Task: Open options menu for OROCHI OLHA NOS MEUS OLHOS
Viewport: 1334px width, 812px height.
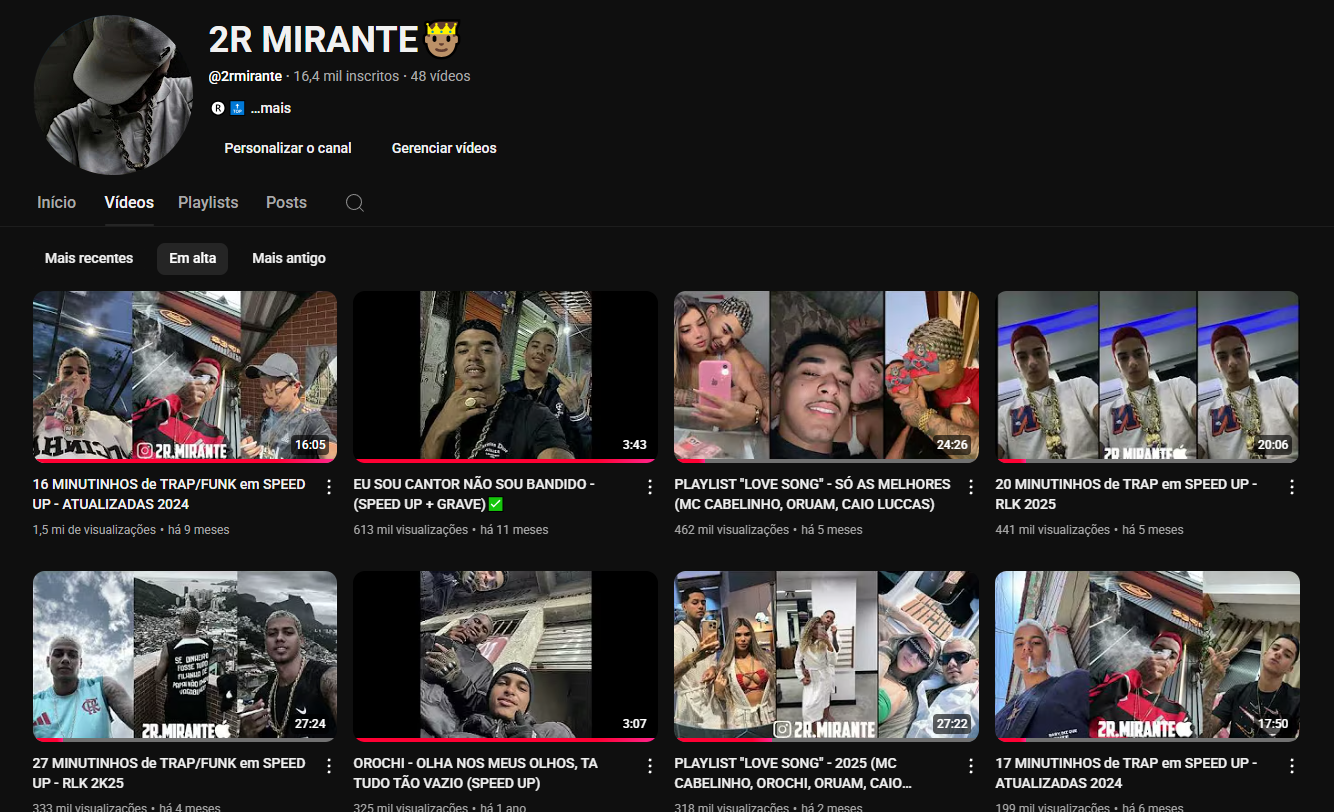Action: click(x=649, y=766)
